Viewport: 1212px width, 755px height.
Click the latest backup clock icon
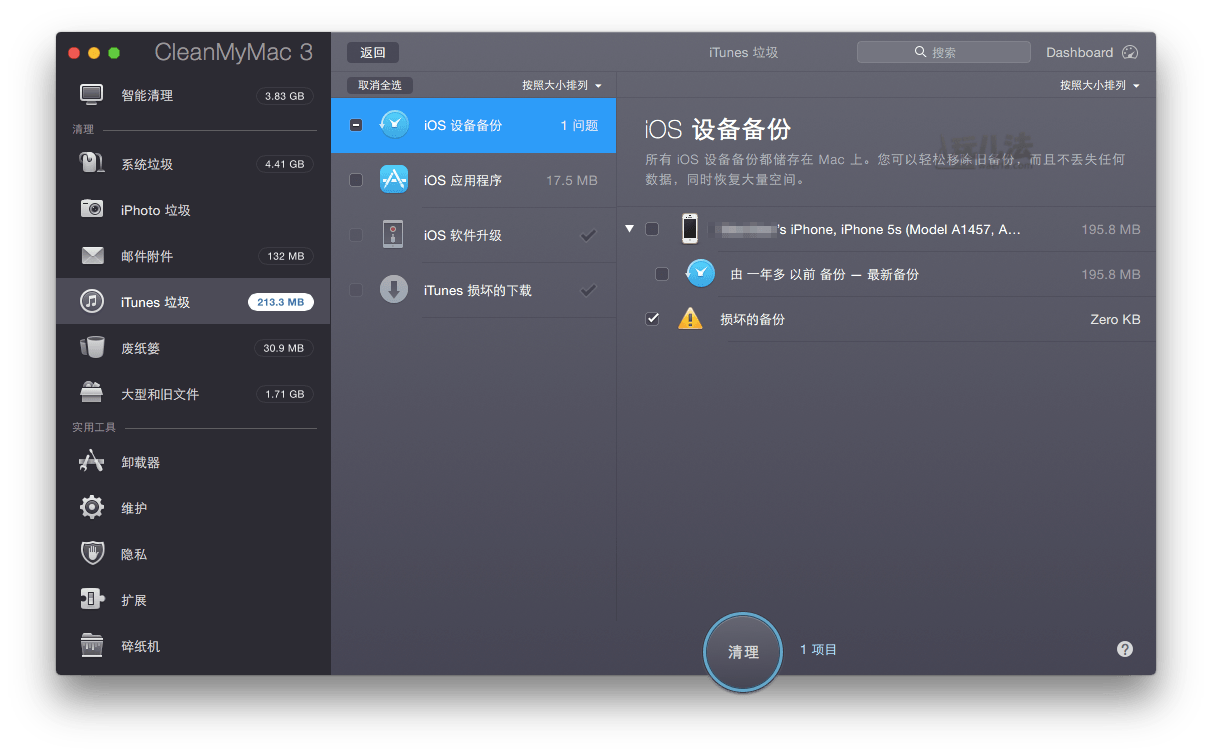point(700,273)
